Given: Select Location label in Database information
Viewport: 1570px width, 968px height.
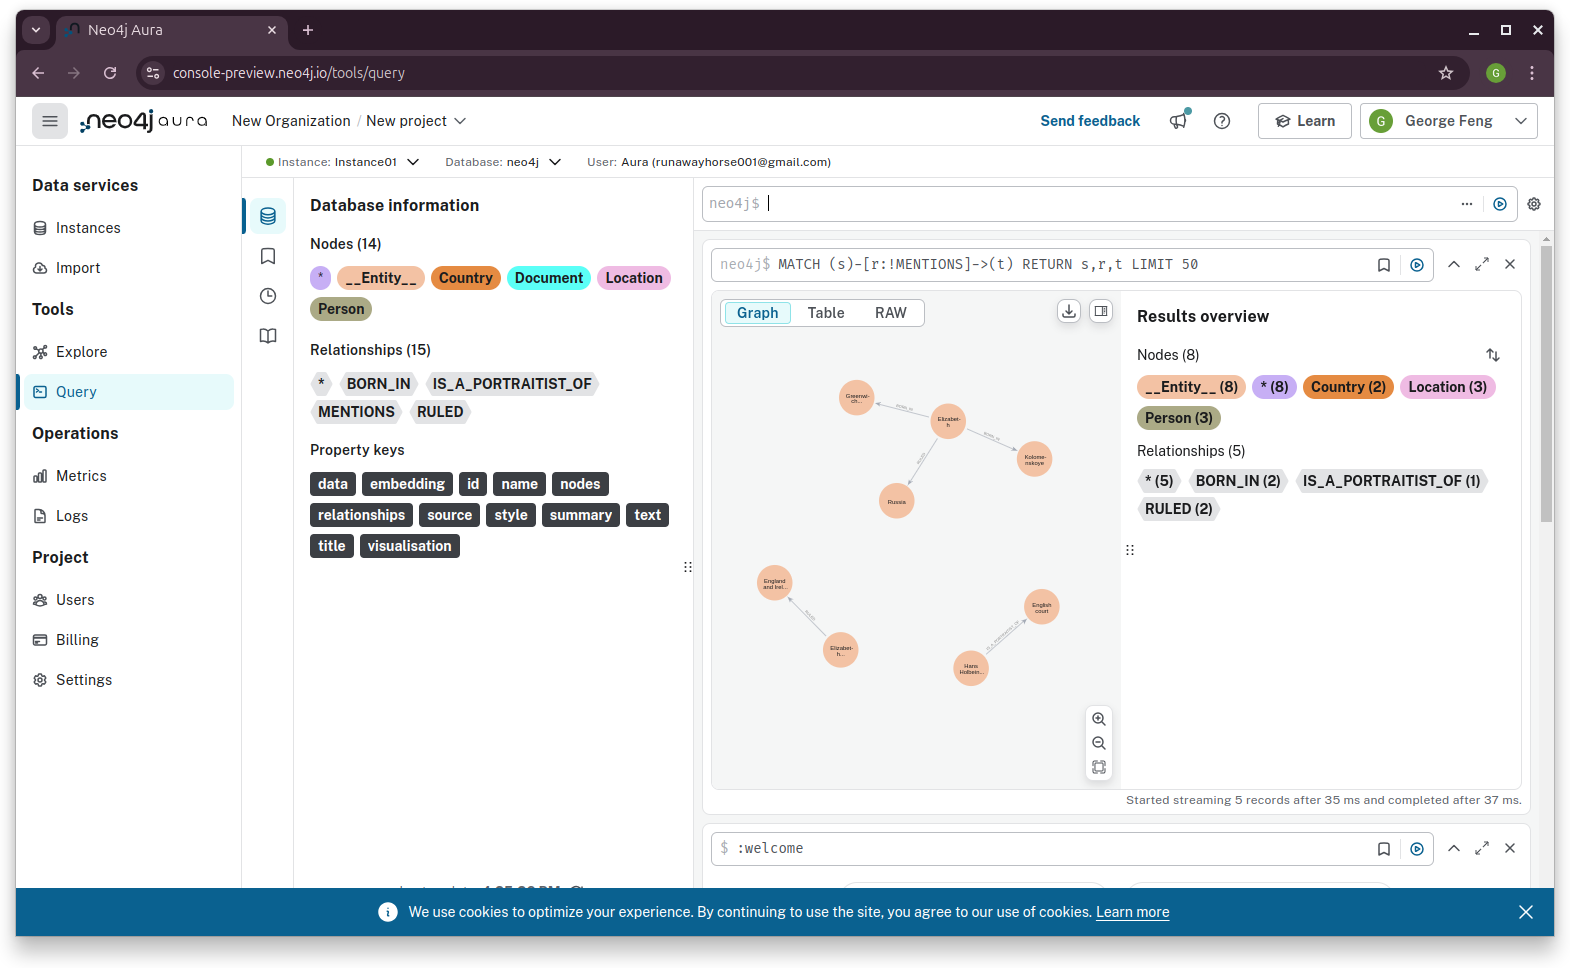Looking at the screenshot, I should (x=634, y=278).
